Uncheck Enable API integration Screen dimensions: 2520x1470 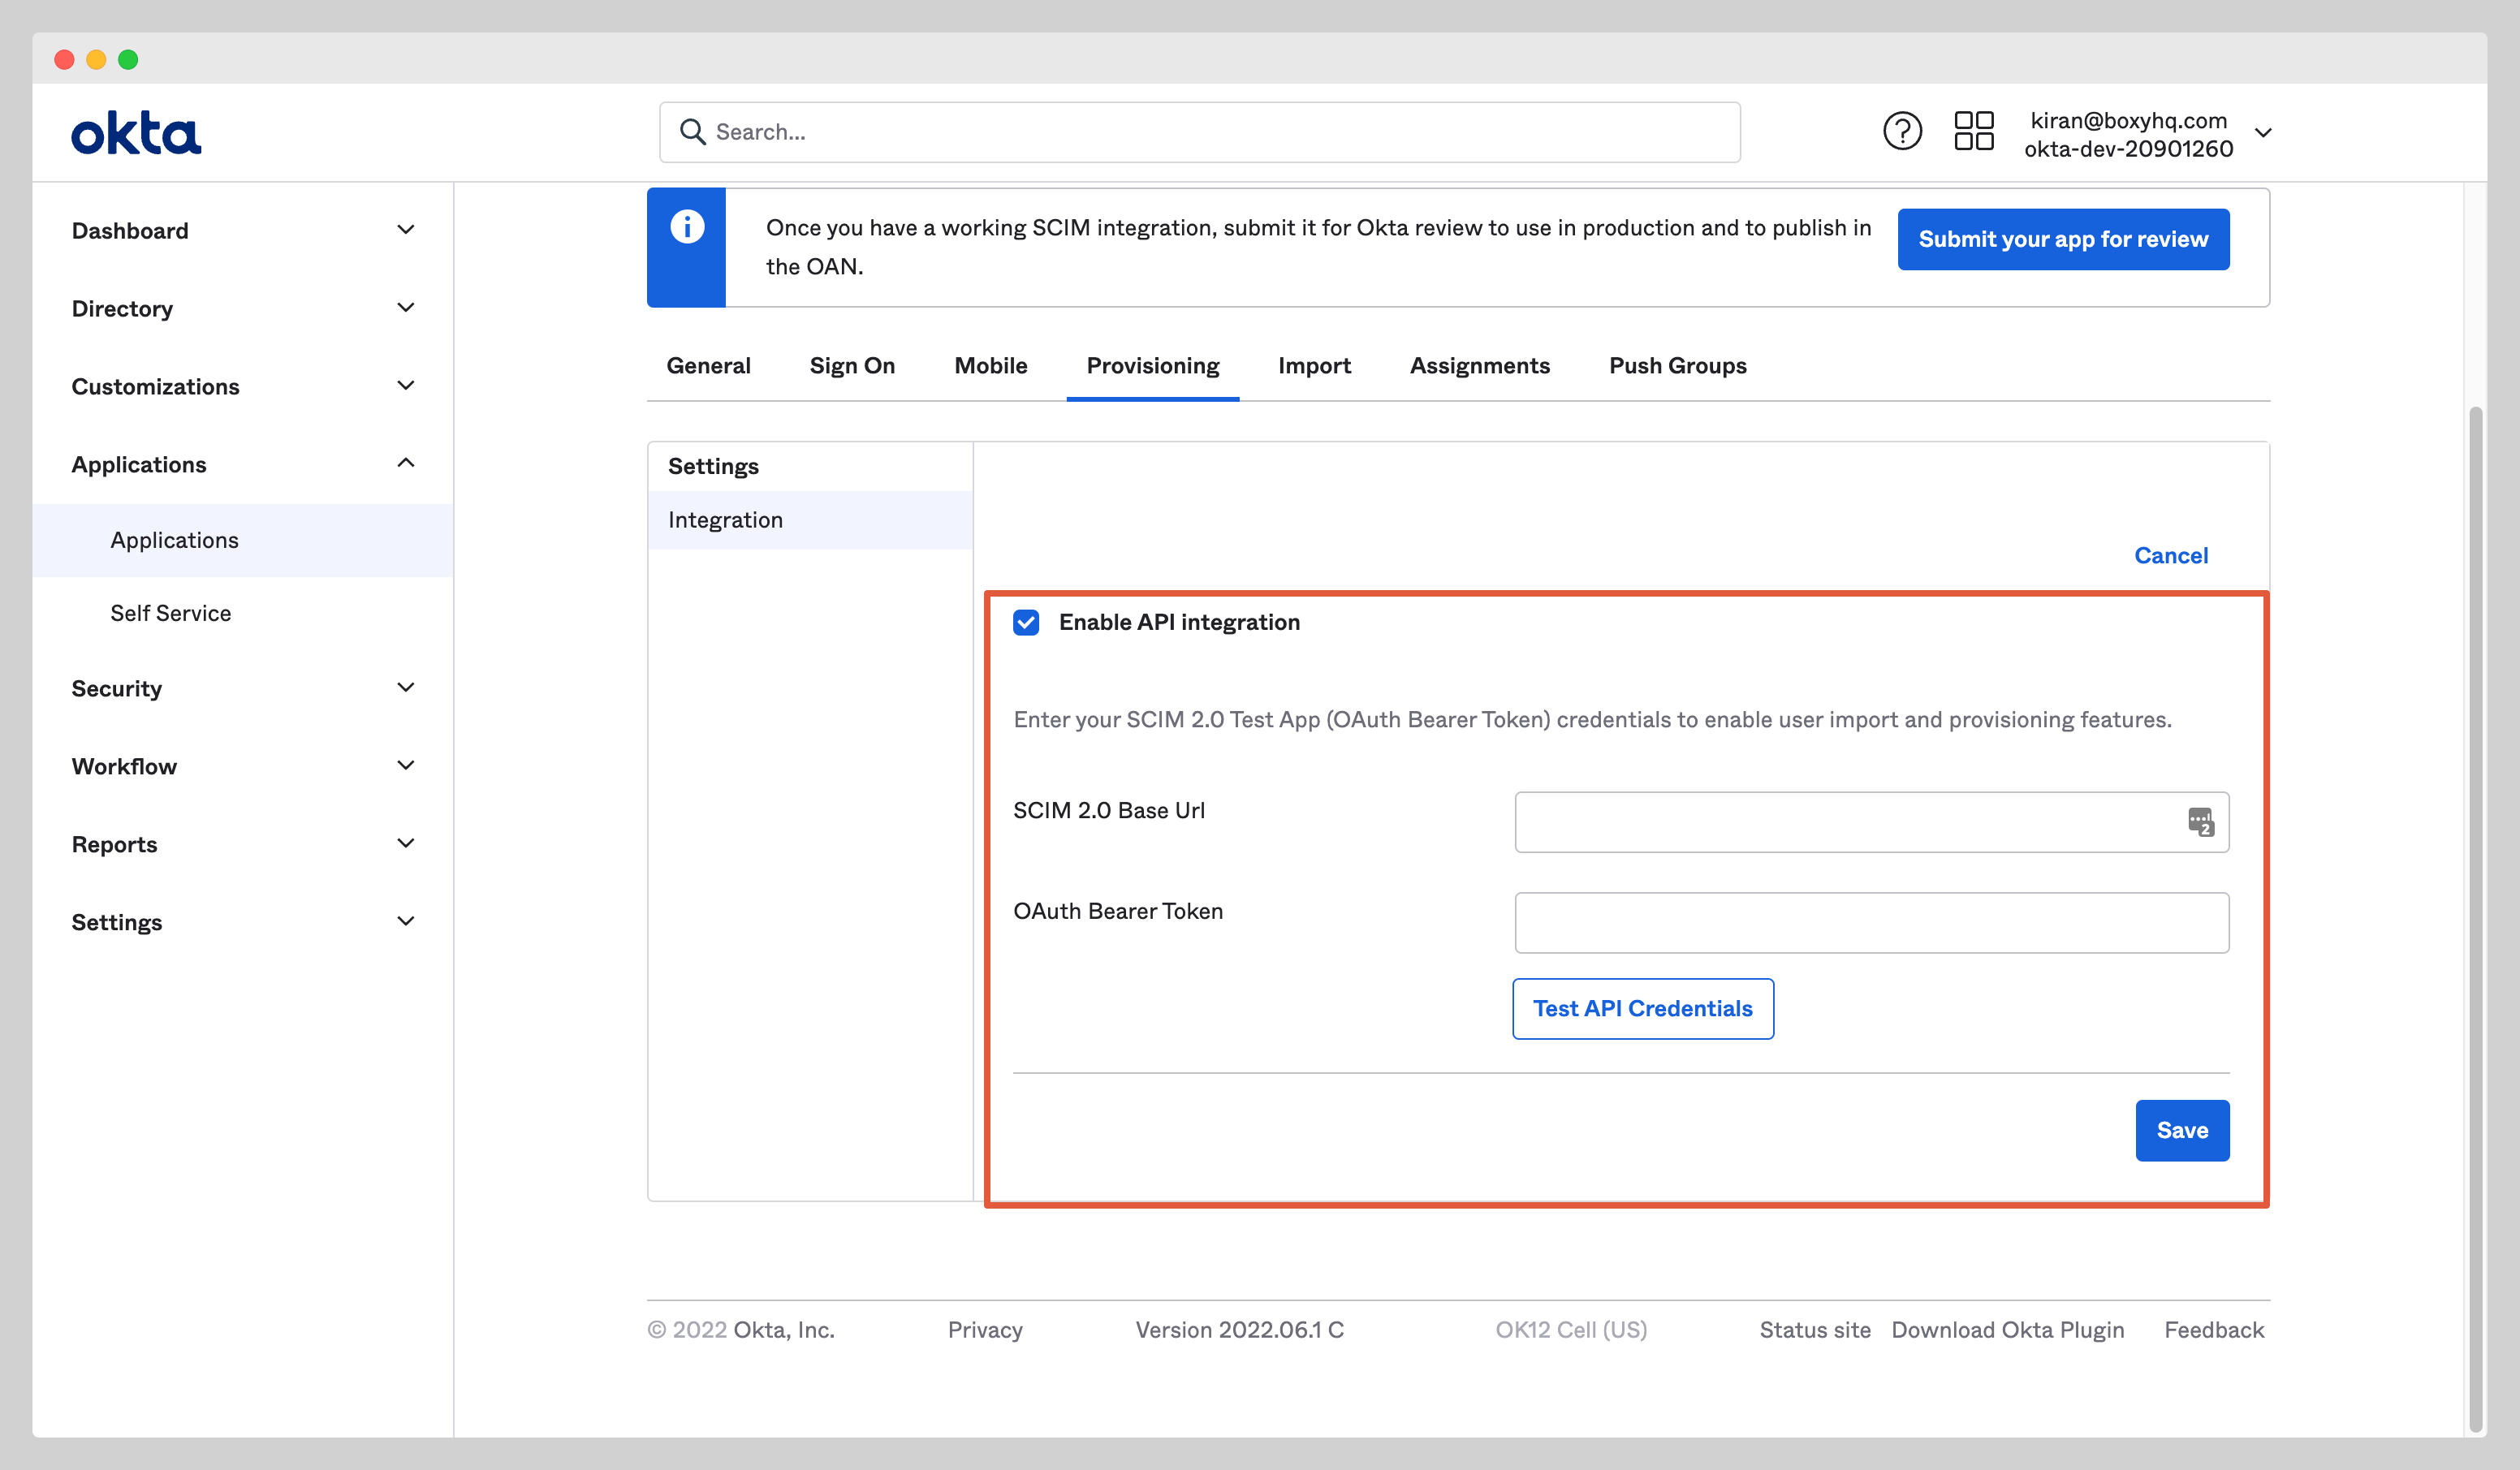tap(1026, 622)
